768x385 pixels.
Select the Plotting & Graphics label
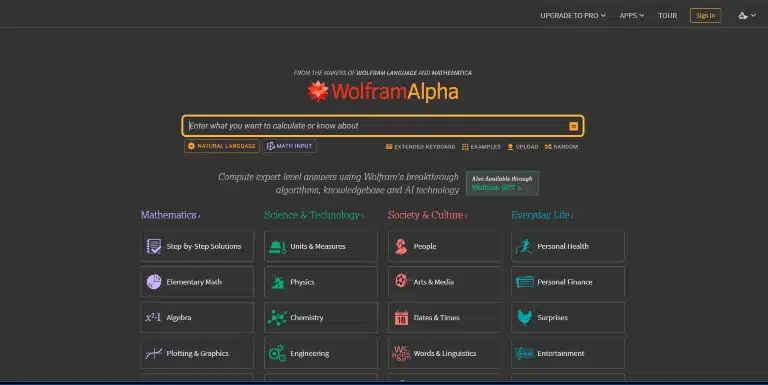(x=197, y=353)
